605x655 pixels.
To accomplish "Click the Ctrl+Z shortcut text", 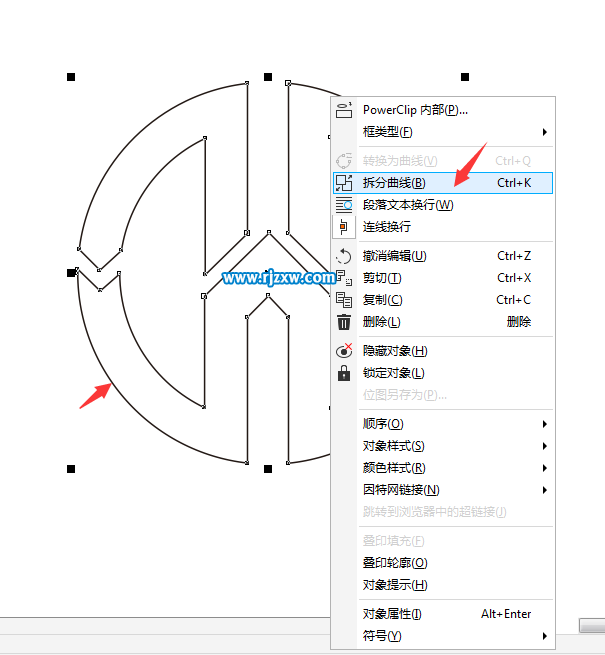I will [514, 256].
